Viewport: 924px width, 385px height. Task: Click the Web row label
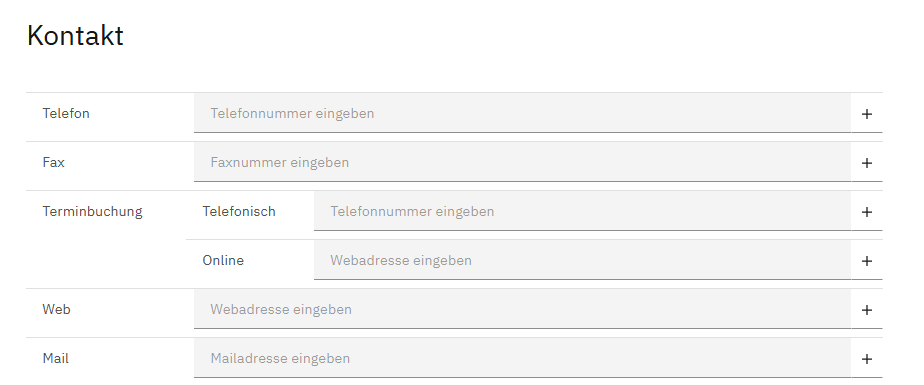[x=57, y=309]
